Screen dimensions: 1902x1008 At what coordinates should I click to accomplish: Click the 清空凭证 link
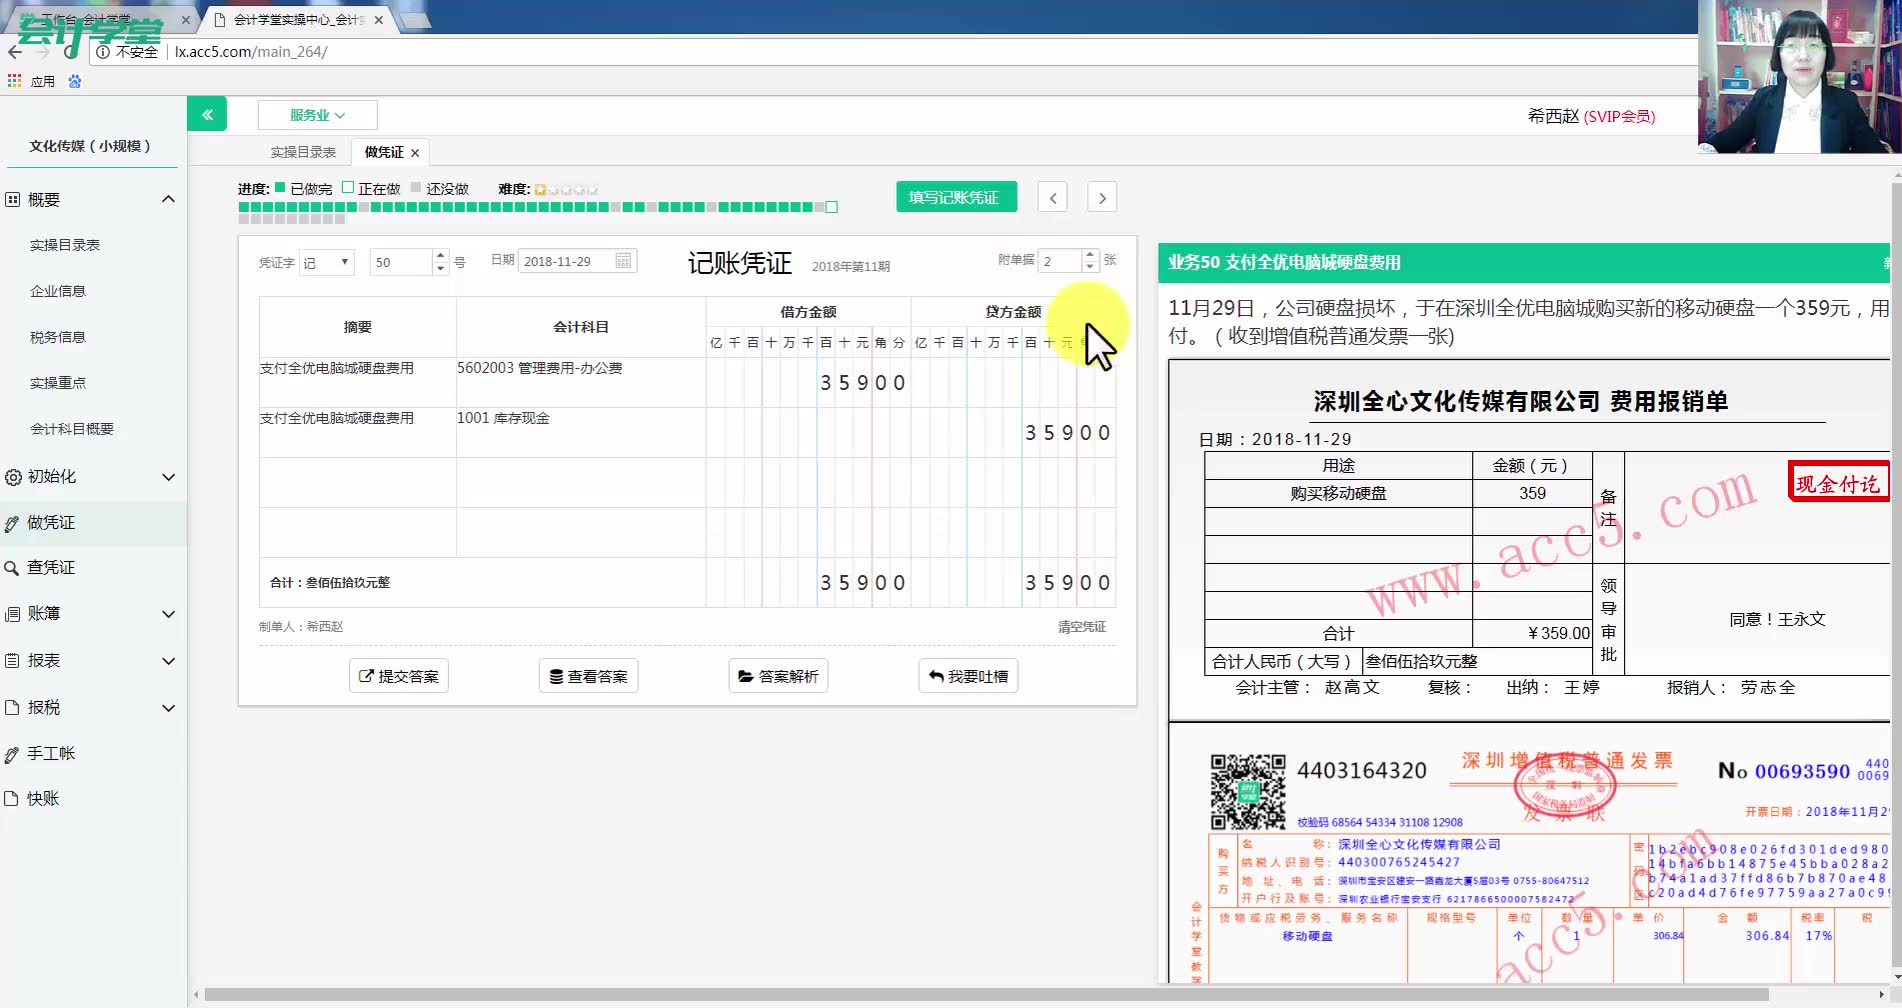[x=1083, y=626]
